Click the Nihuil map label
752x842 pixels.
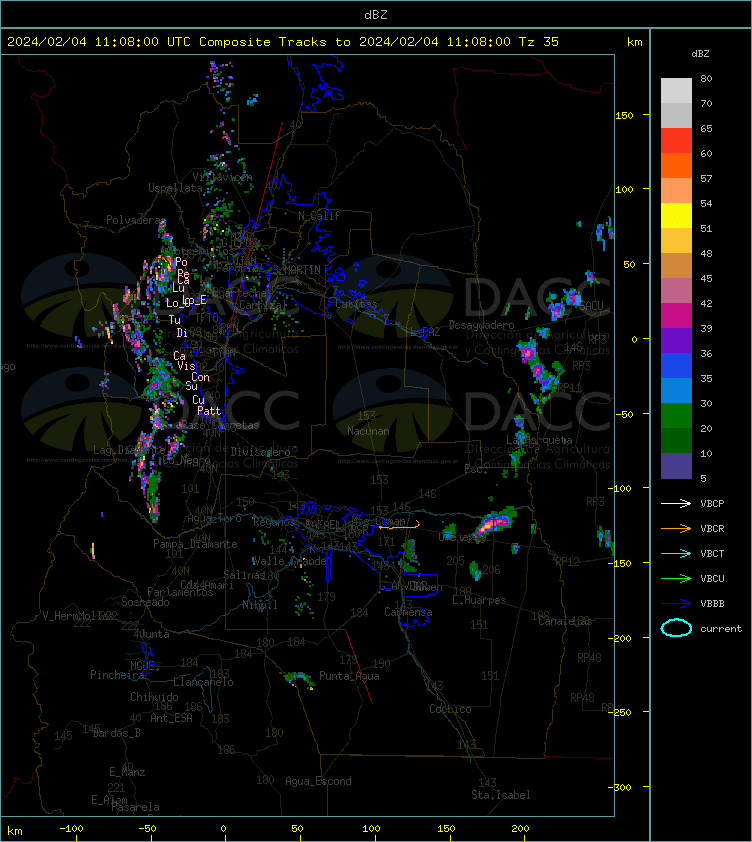coord(260,605)
